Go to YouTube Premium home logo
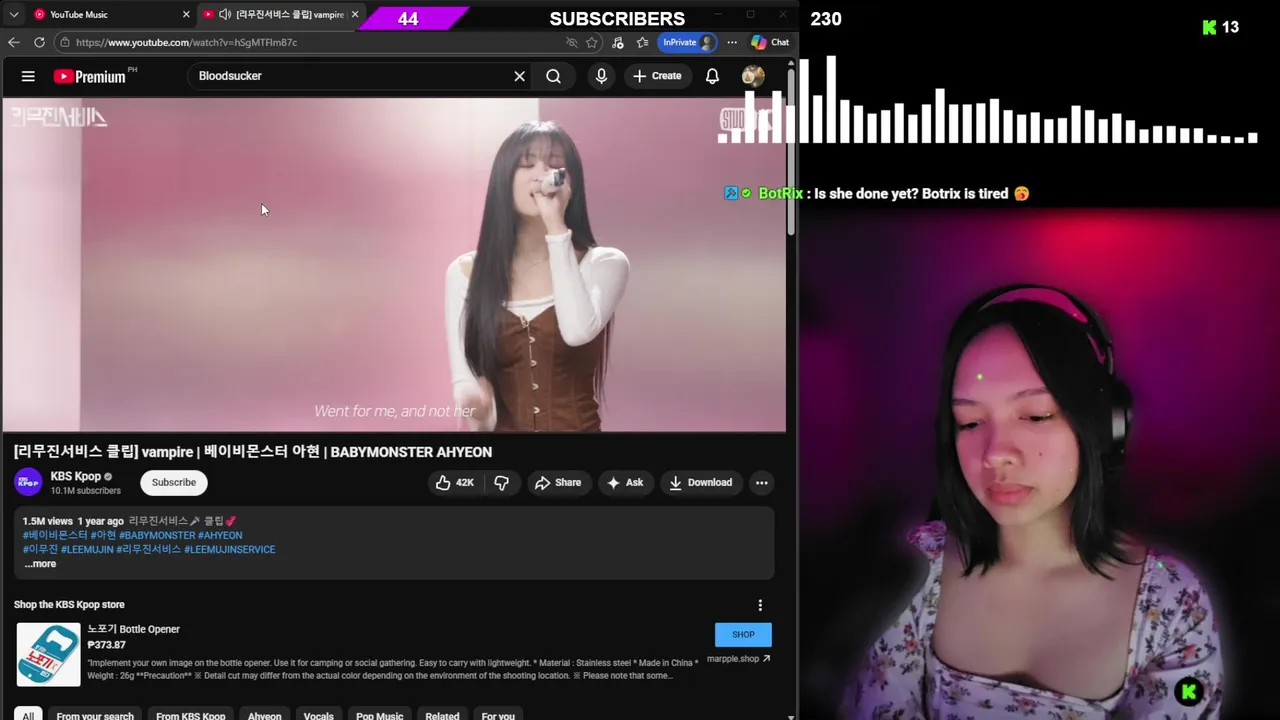The width and height of the screenshot is (1280, 720). coord(90,76)
